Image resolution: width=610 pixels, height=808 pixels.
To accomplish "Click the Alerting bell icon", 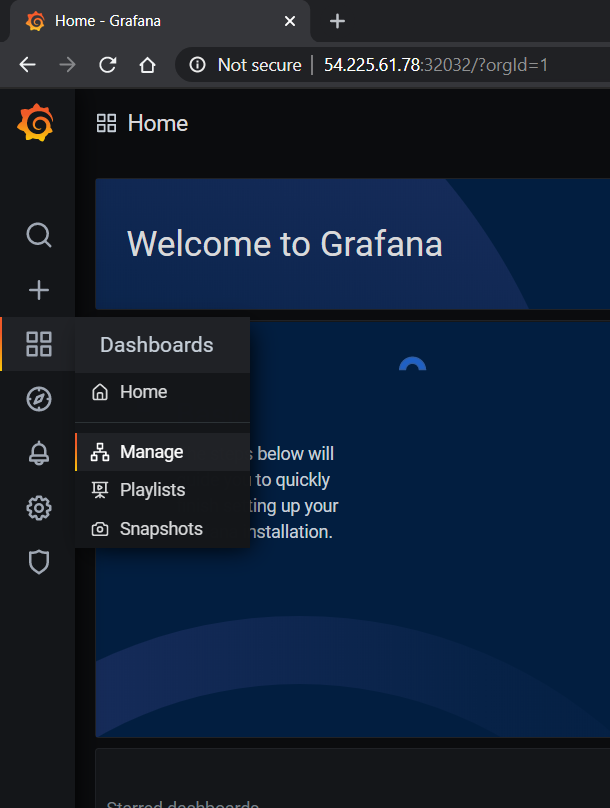I will [x=38, y=453].
